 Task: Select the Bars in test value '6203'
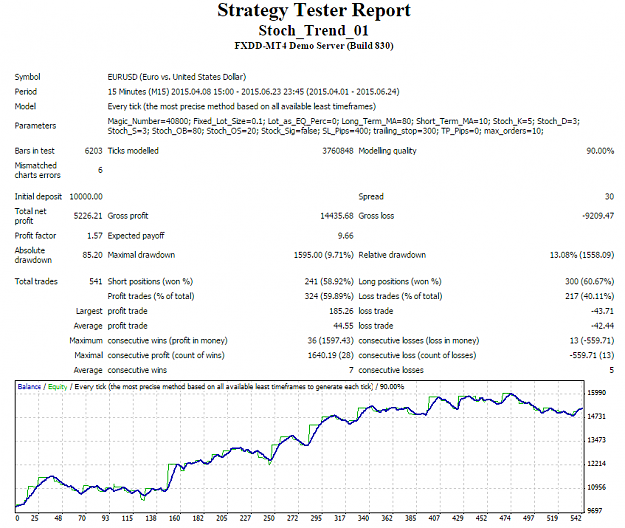(x=93, y=151)
